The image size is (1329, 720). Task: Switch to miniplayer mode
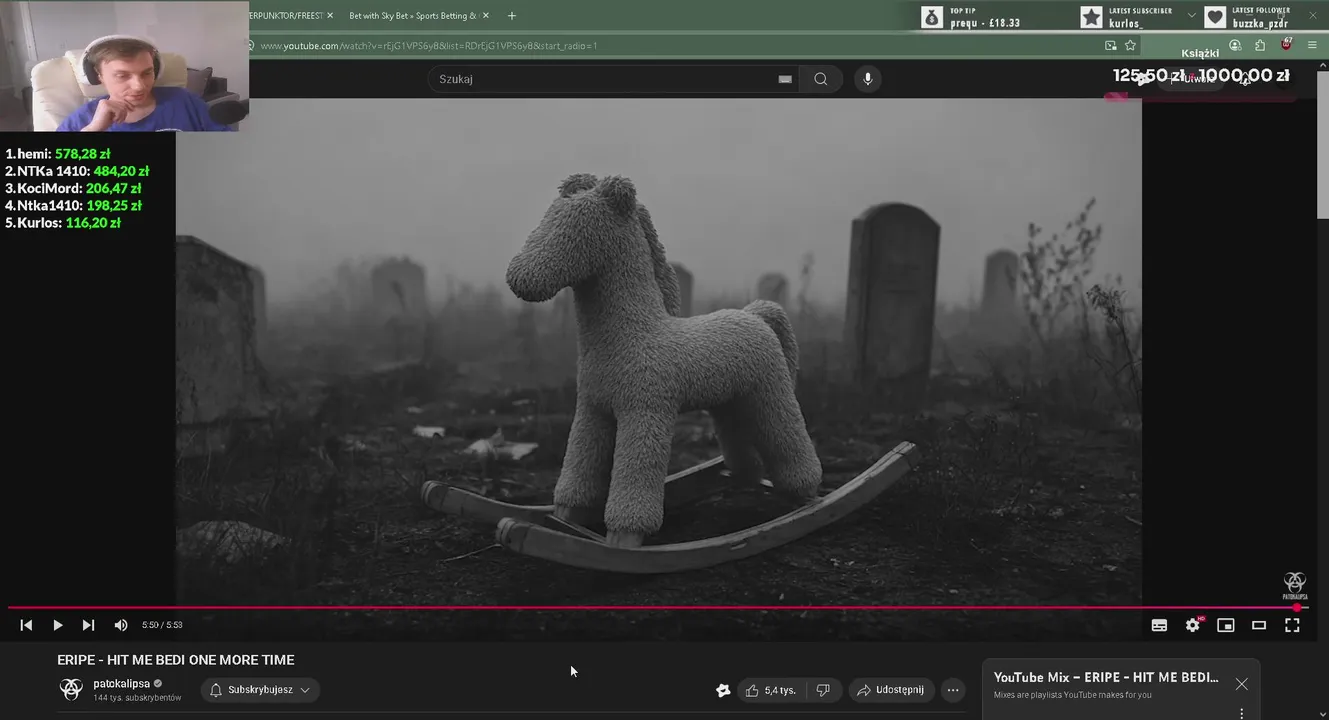click(1225, 625)
